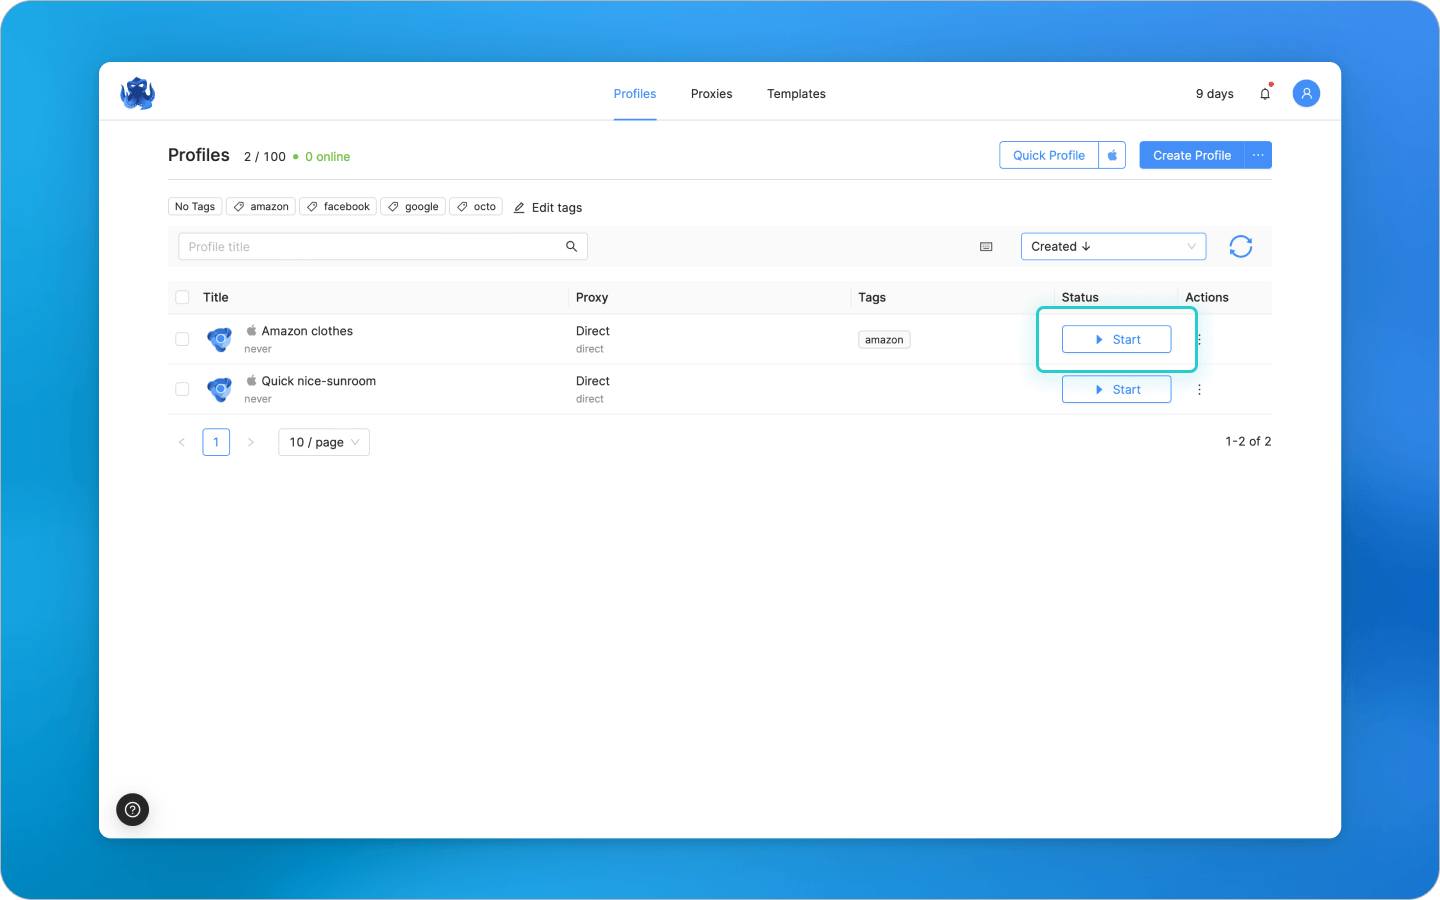Filter profiles by the facebook tag

(337, 206)
